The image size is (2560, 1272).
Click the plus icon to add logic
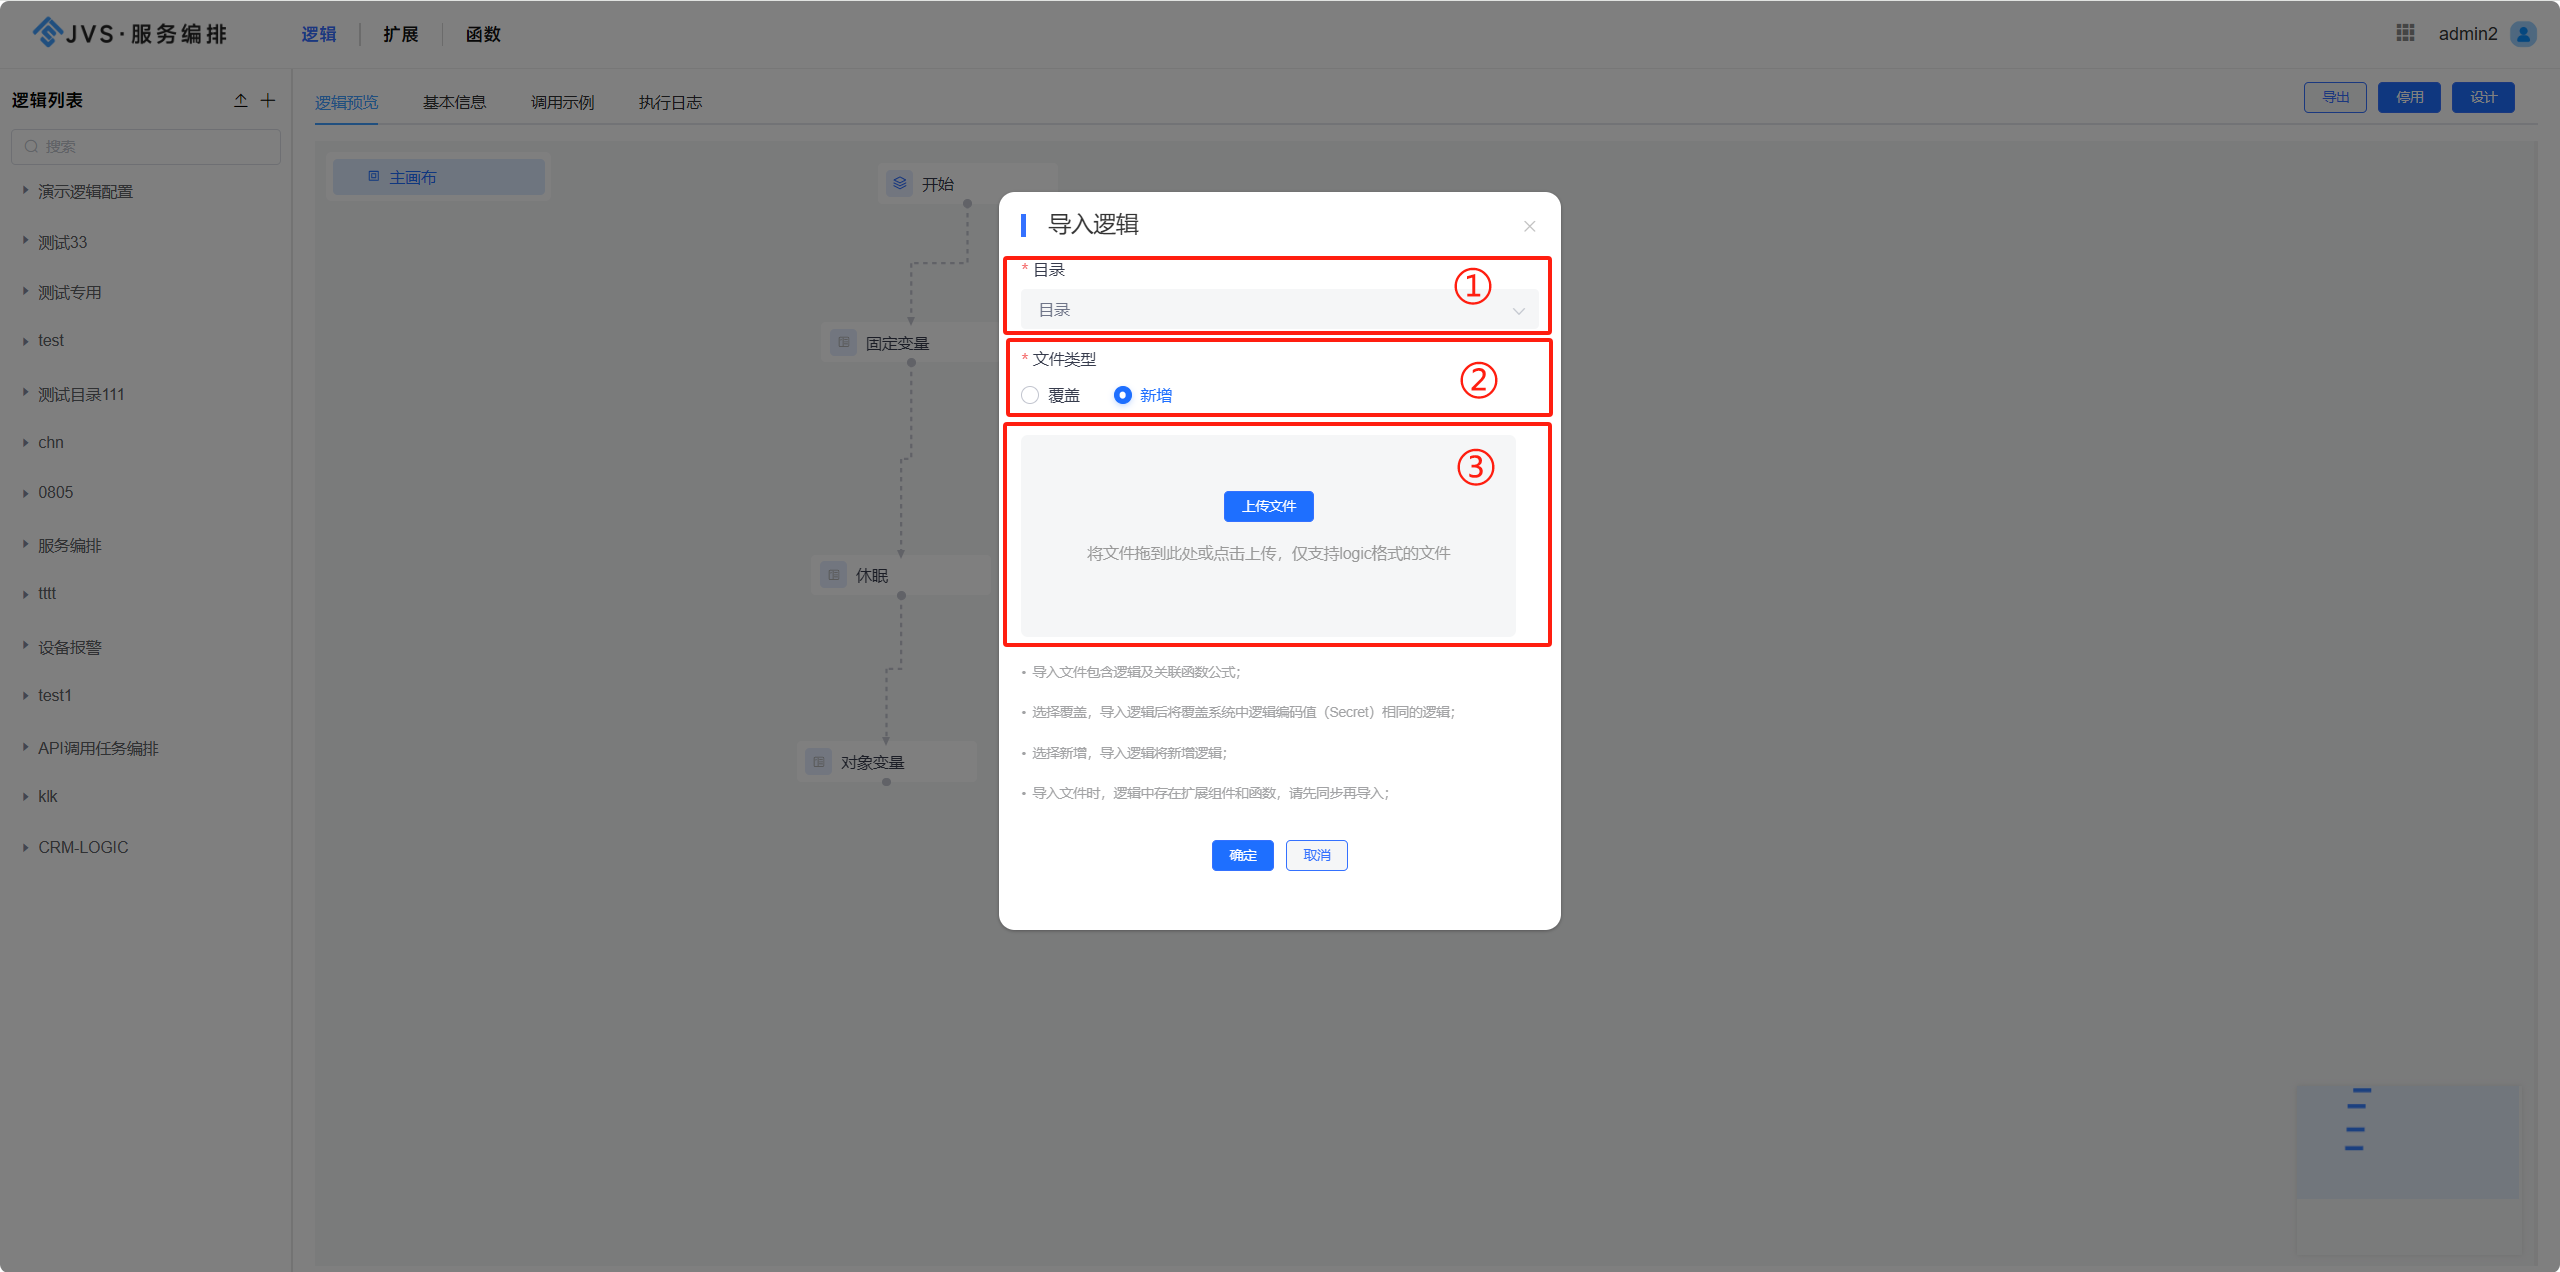[x=268, y=100]
